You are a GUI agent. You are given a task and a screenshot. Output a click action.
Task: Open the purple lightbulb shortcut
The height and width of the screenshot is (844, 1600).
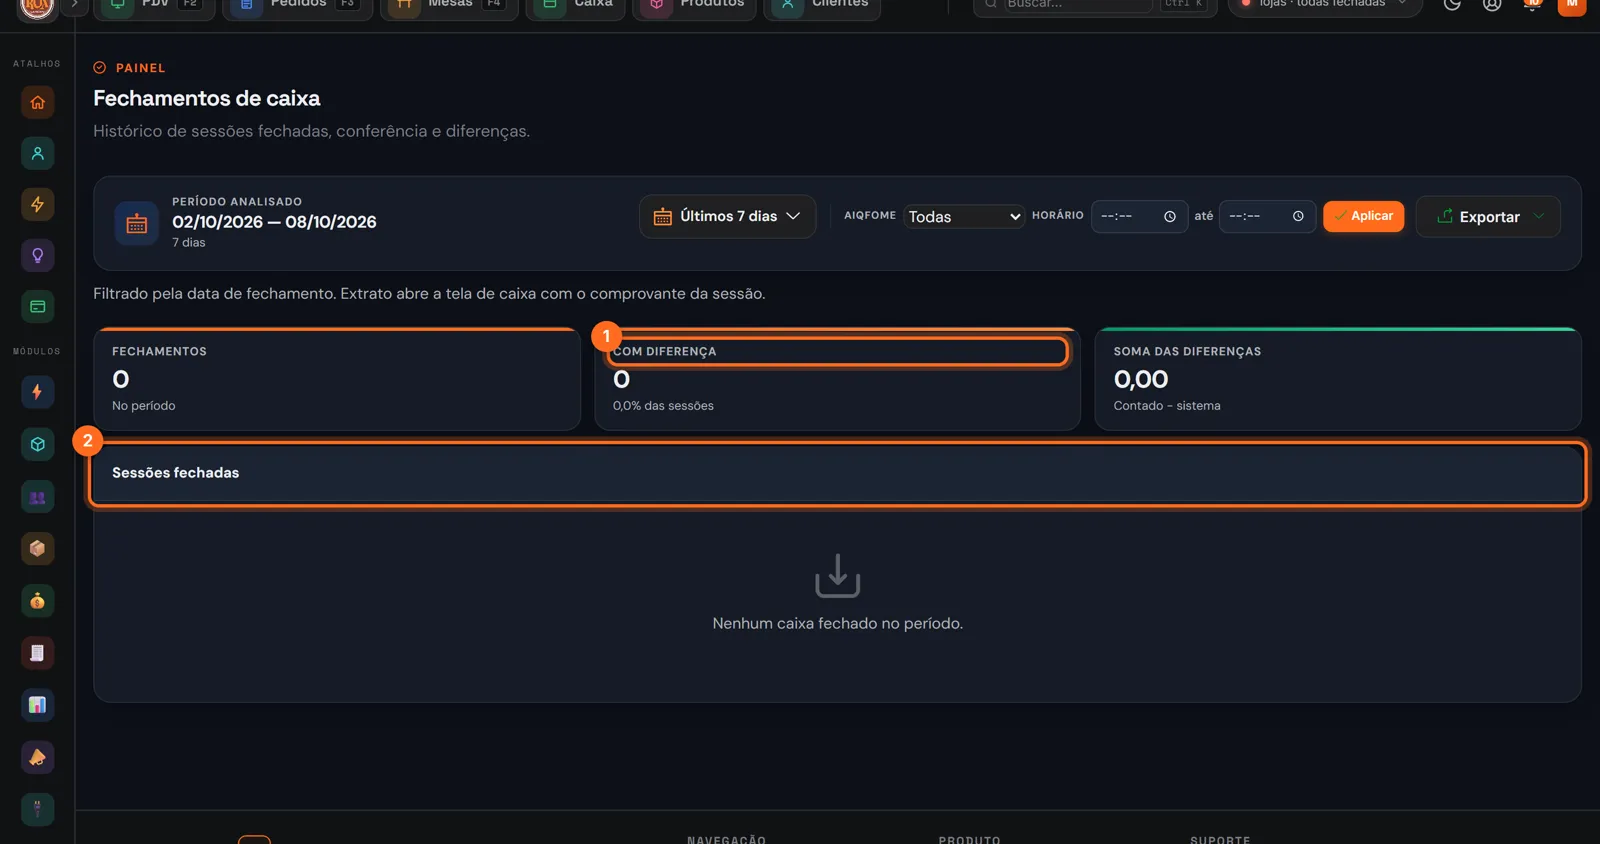[x=38, y=255]
